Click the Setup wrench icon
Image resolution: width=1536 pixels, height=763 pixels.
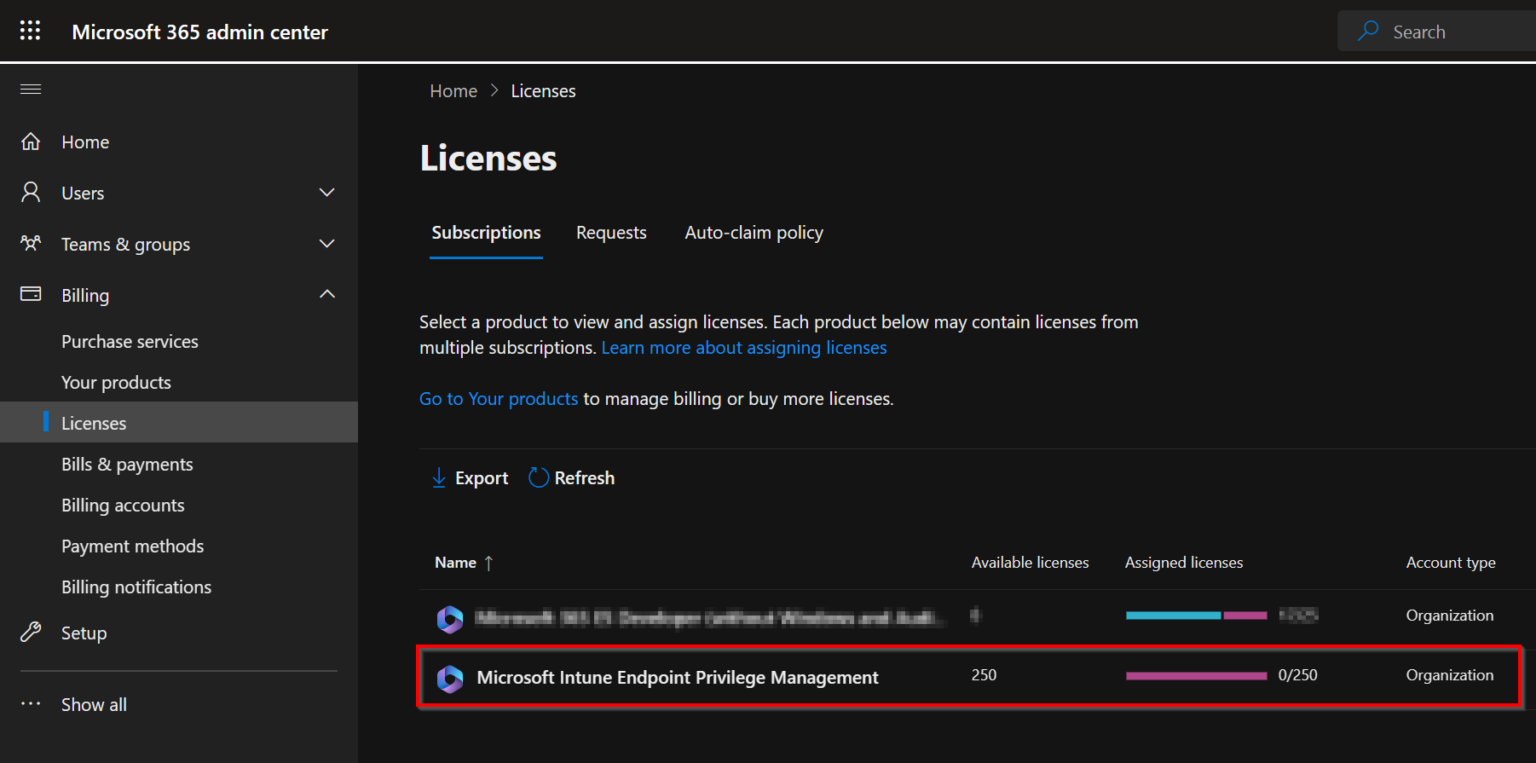click(x=30, y=632)
